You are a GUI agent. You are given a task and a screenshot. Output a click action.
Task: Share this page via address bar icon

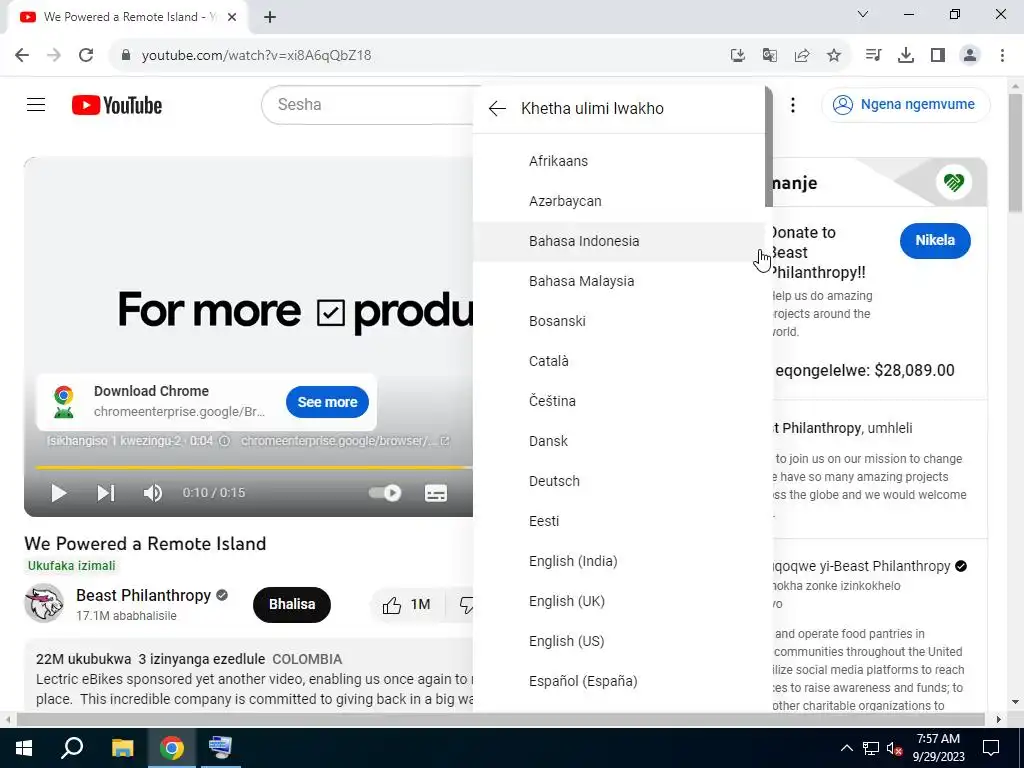(802, 56)
